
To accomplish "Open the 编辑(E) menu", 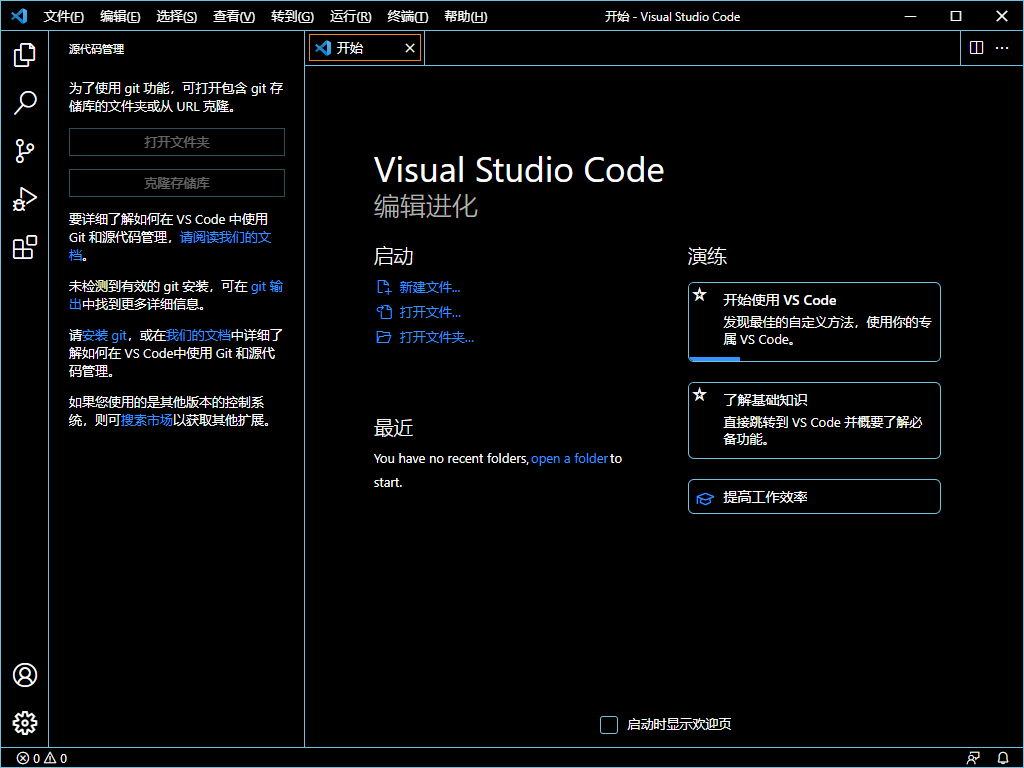I will pyautogui.click(x=120, y=16).
